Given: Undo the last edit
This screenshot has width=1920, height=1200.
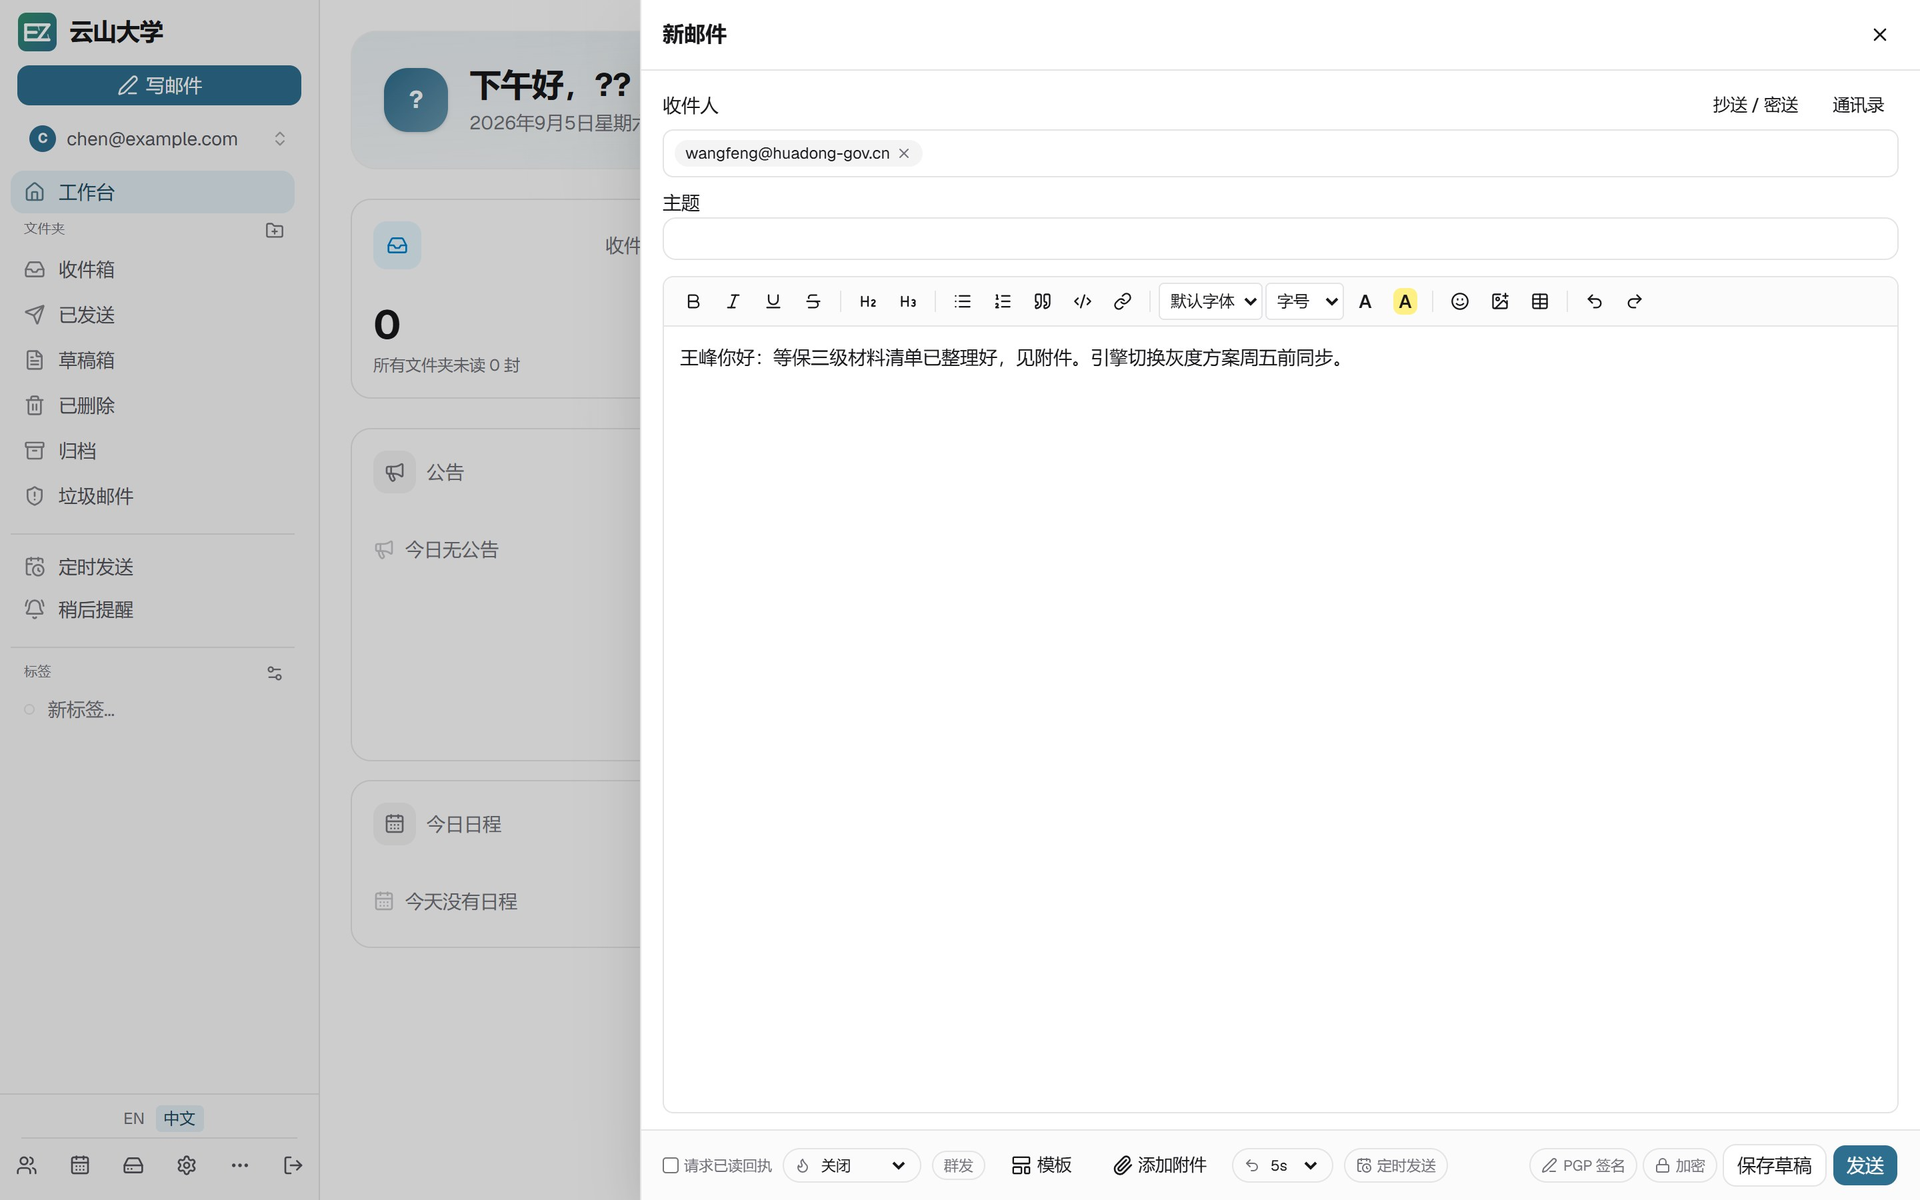Looking at the screenshot, I should click(x=1595, y=301).
